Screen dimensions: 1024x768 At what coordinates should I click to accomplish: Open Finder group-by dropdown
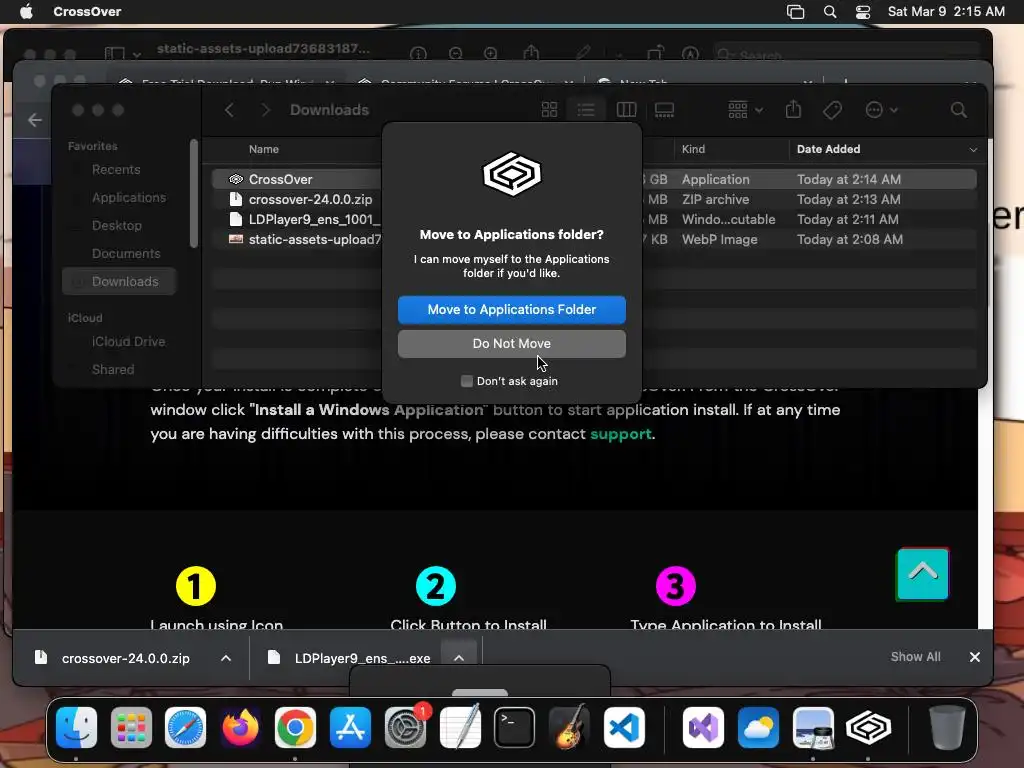745,110
